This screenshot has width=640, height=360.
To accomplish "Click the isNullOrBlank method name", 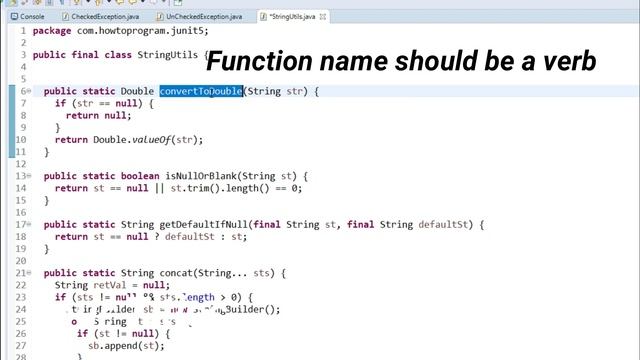I will [x=201, y=176].
